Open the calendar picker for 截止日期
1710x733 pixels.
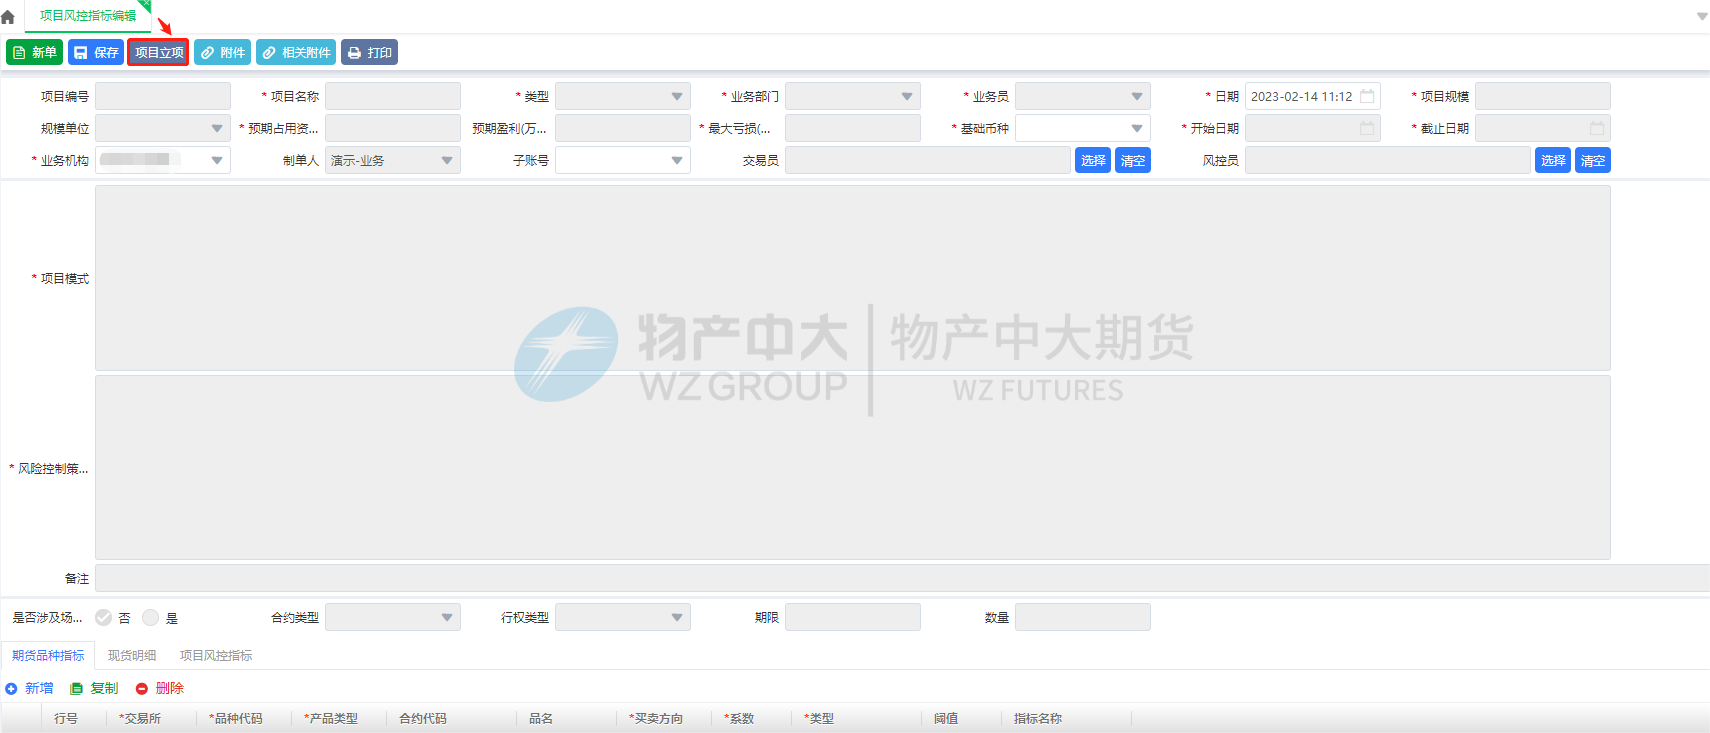coord(1597,128)
